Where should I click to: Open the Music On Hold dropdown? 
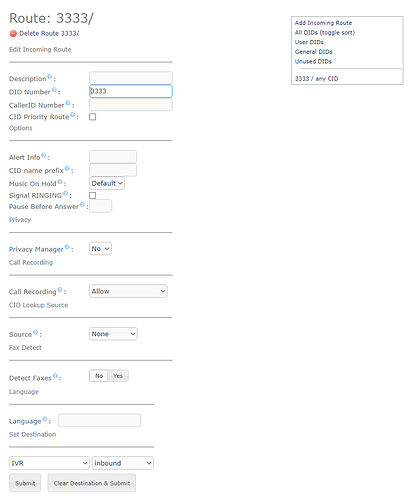pyautogui.click(x=107, y=183)
